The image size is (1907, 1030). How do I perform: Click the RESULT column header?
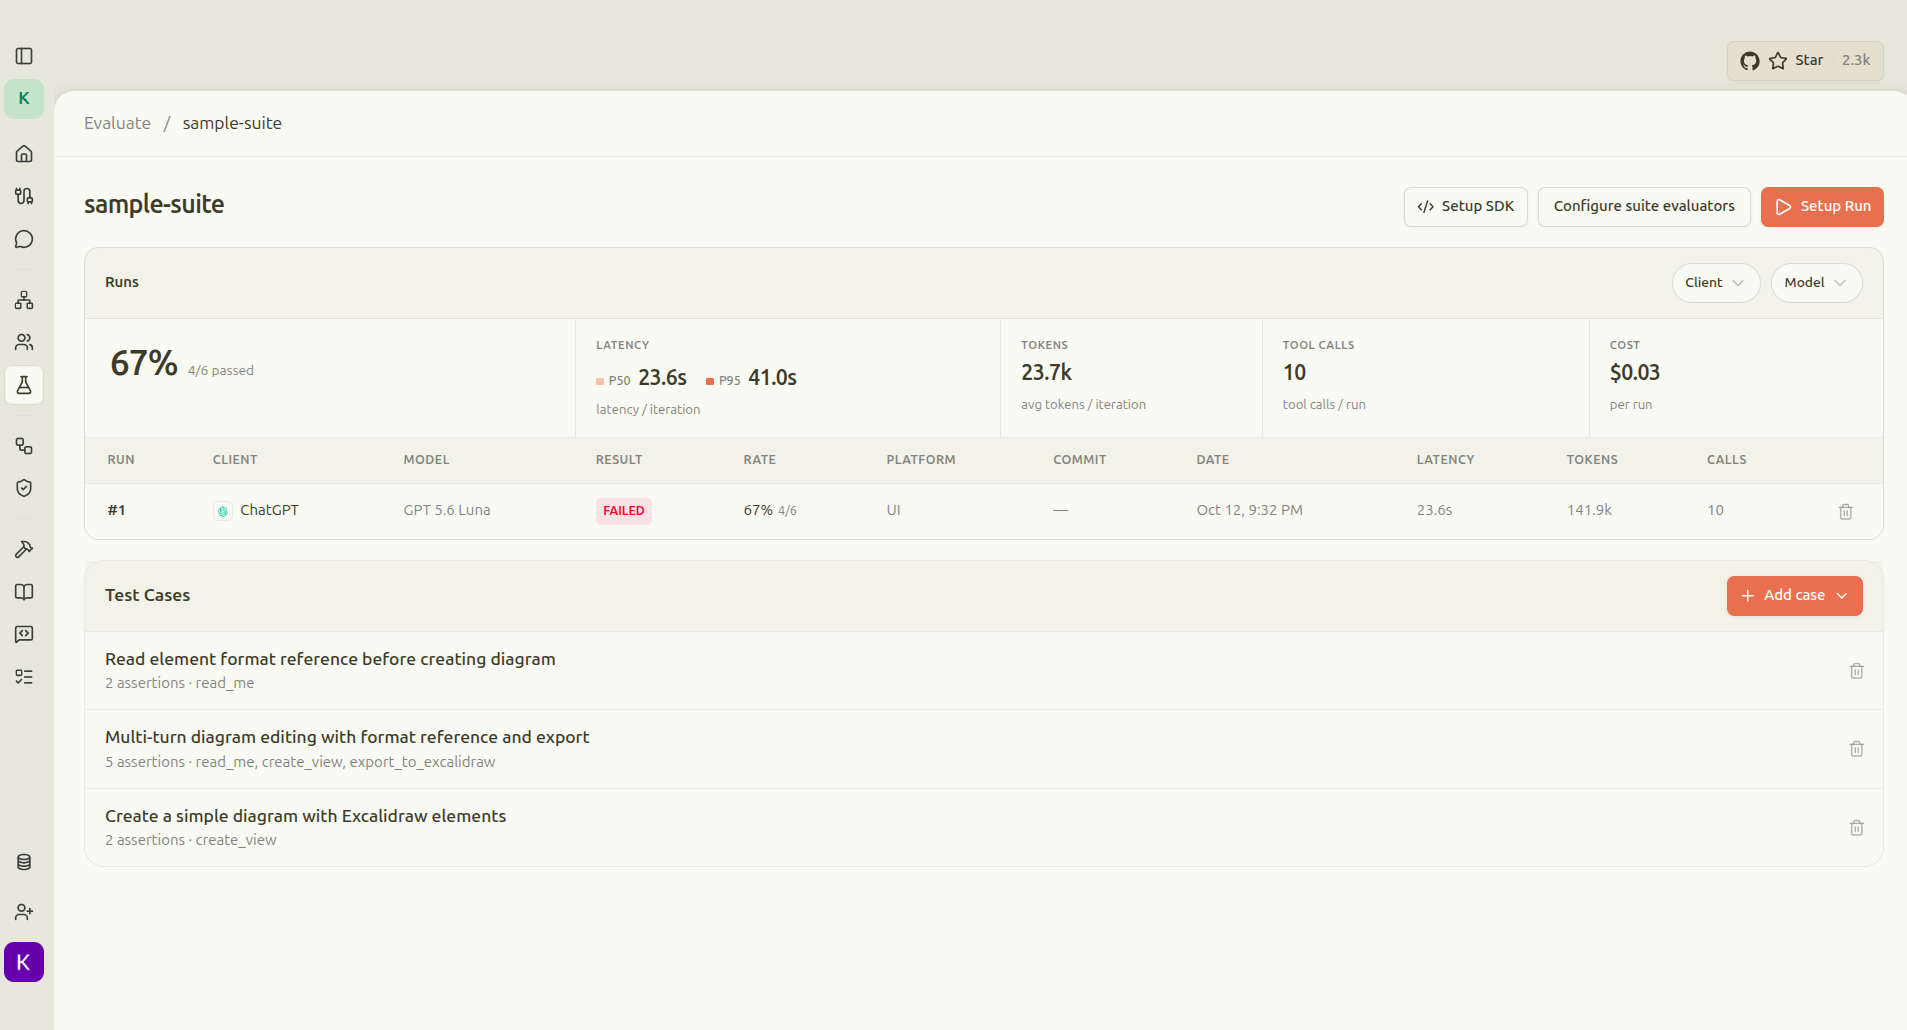(619, 460)
